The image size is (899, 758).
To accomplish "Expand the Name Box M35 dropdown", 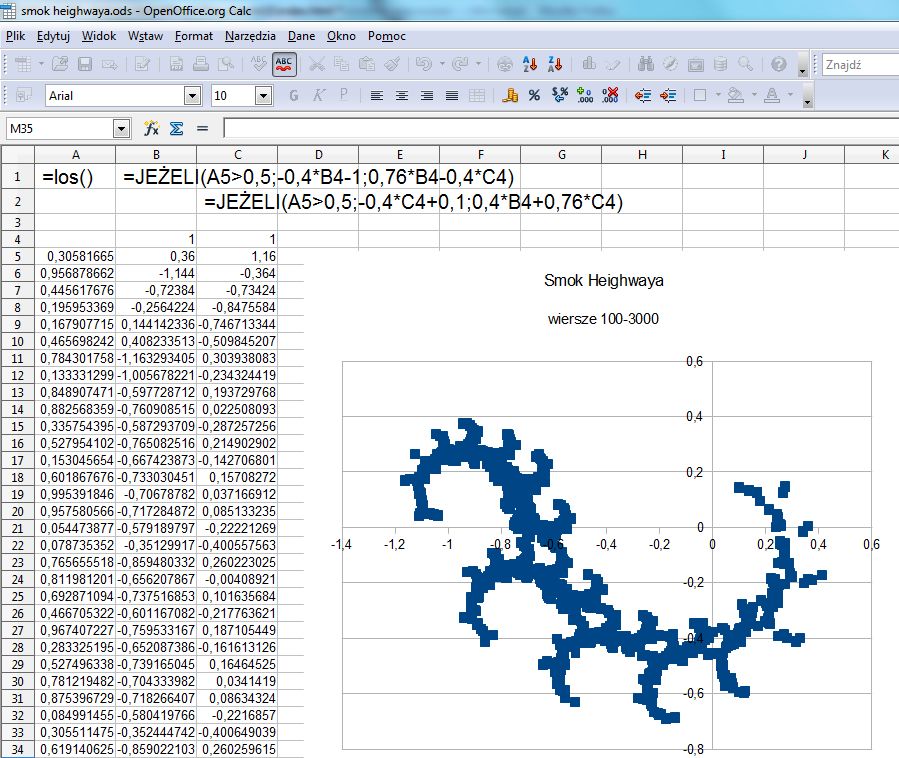I will (122, 129).
